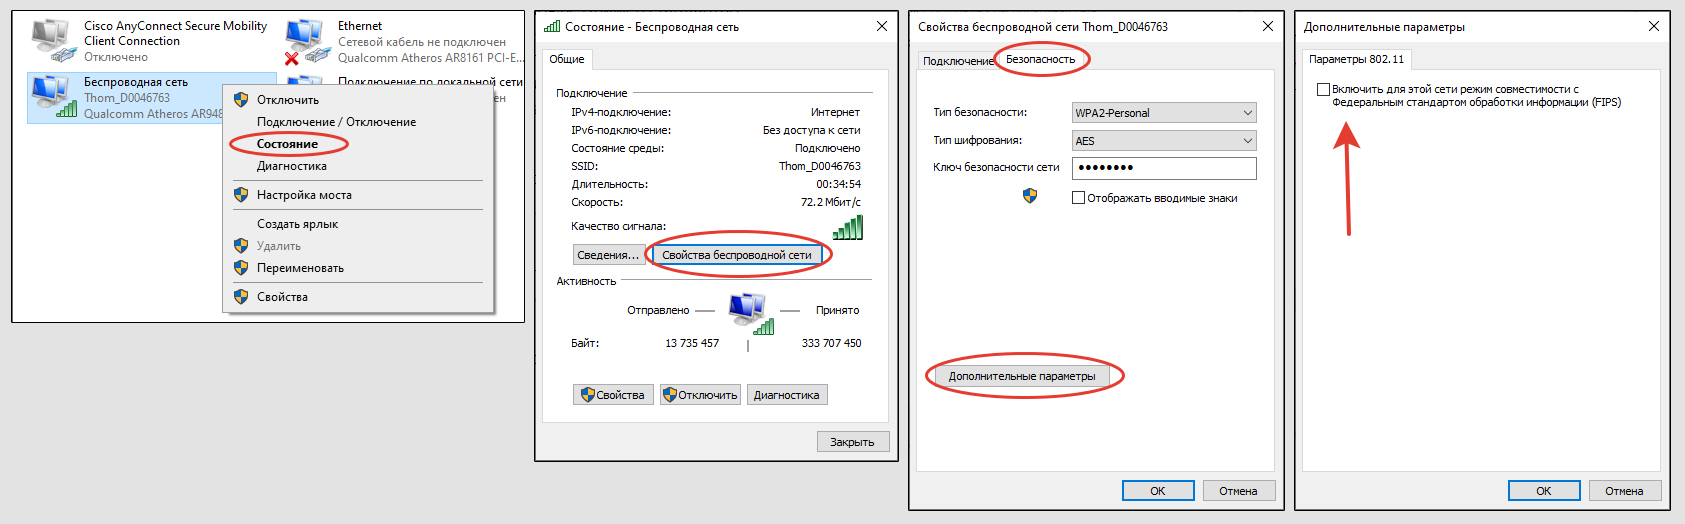Click OK in Дополнительные параметры dialog
This screenshot has width=1685, height=524.
pos(1544,491)
